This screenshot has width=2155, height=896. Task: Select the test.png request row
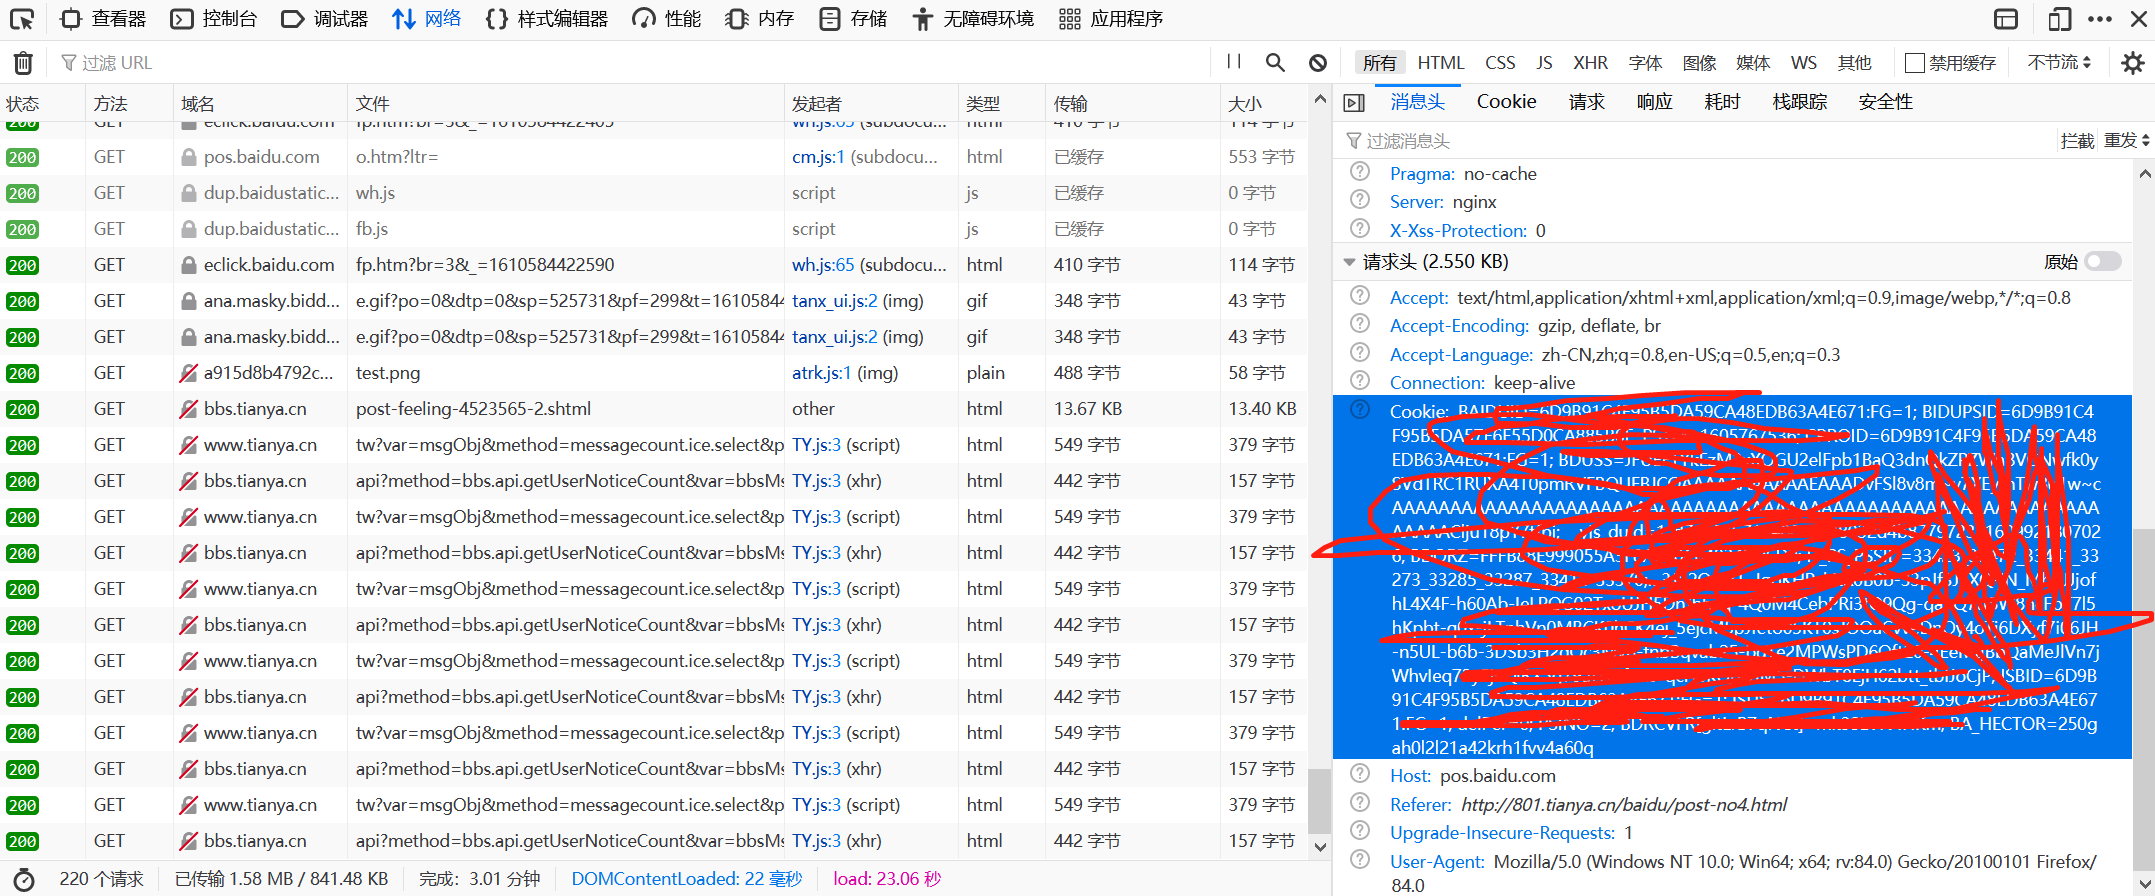click(x=654, y=373)
